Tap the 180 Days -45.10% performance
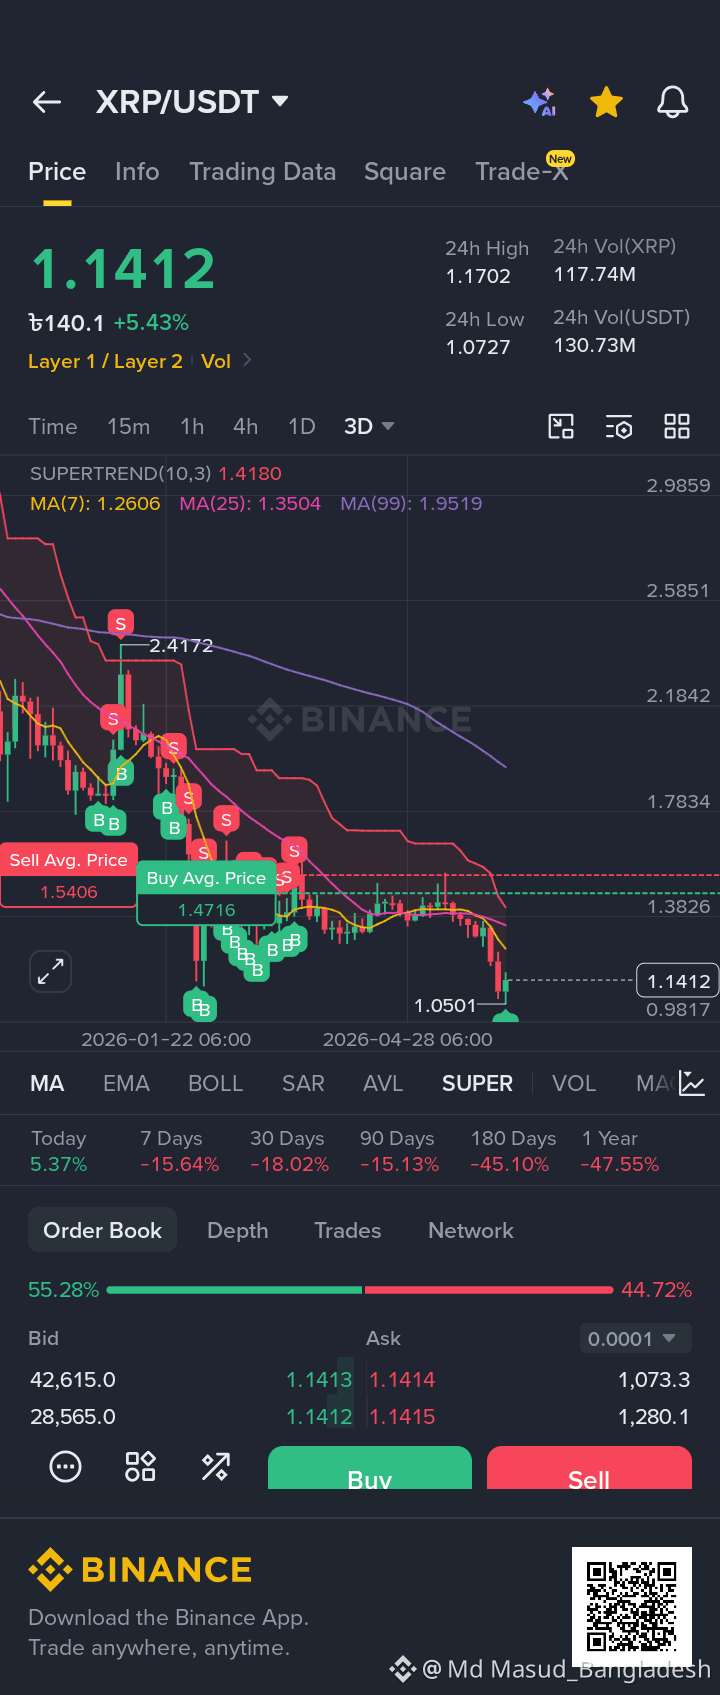The width and height of the screenshot is (720, 1695). pyautogui.click(x=513, y=1151)
